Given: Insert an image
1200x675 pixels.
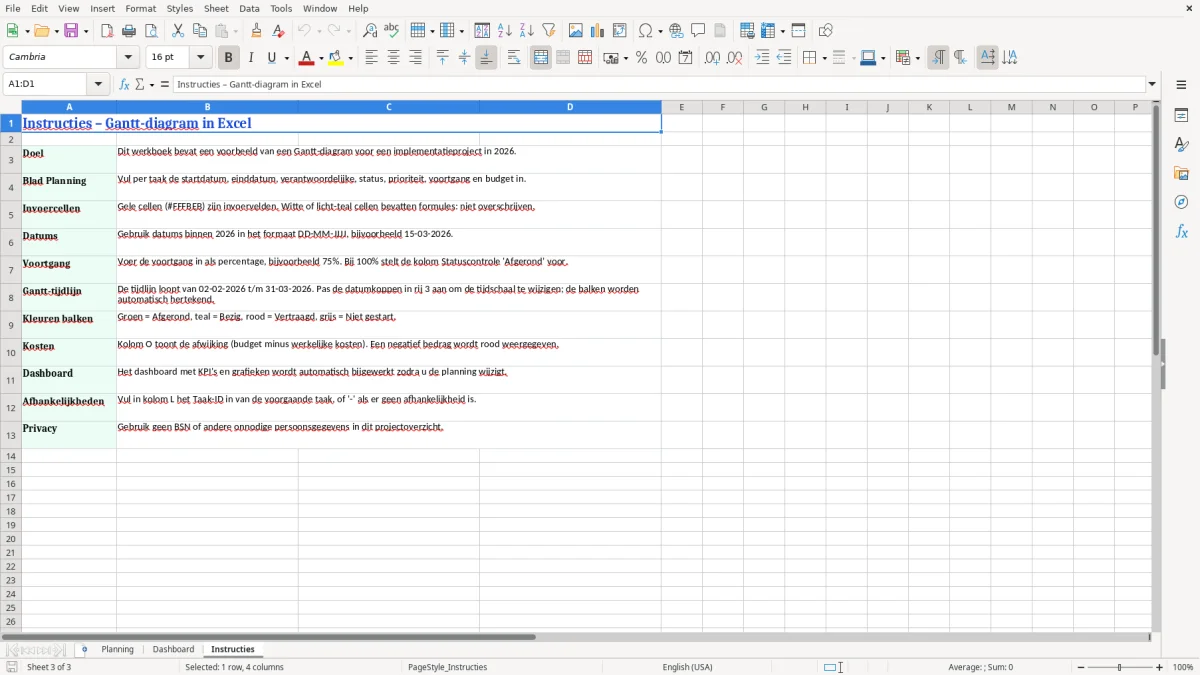Looking at the screenshot, I should pyautogui.click(x=575, y=31).
